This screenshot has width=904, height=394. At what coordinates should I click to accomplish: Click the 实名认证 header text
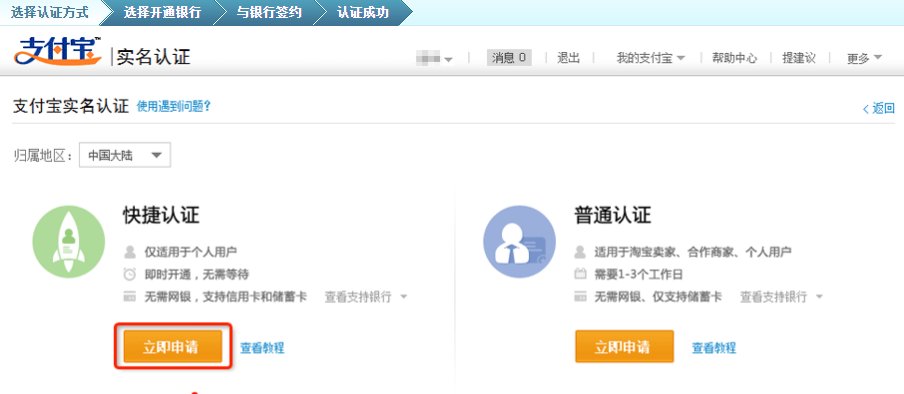pyautogui.click(x=153, y=57)
